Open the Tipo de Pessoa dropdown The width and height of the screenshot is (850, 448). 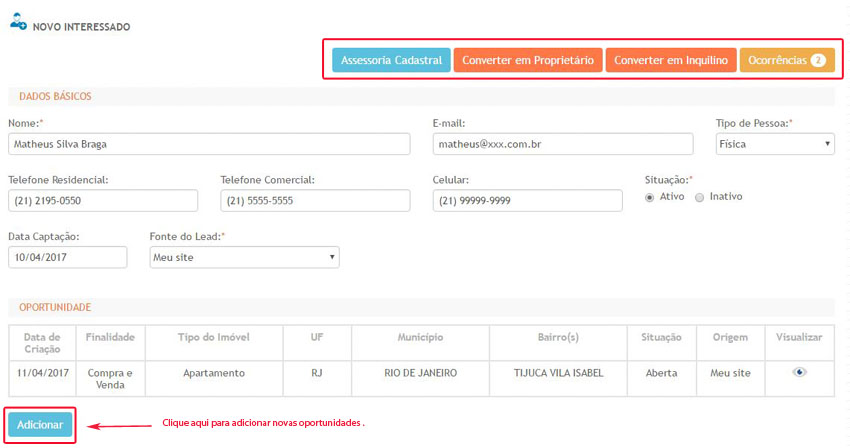click(x=774, y=144)
